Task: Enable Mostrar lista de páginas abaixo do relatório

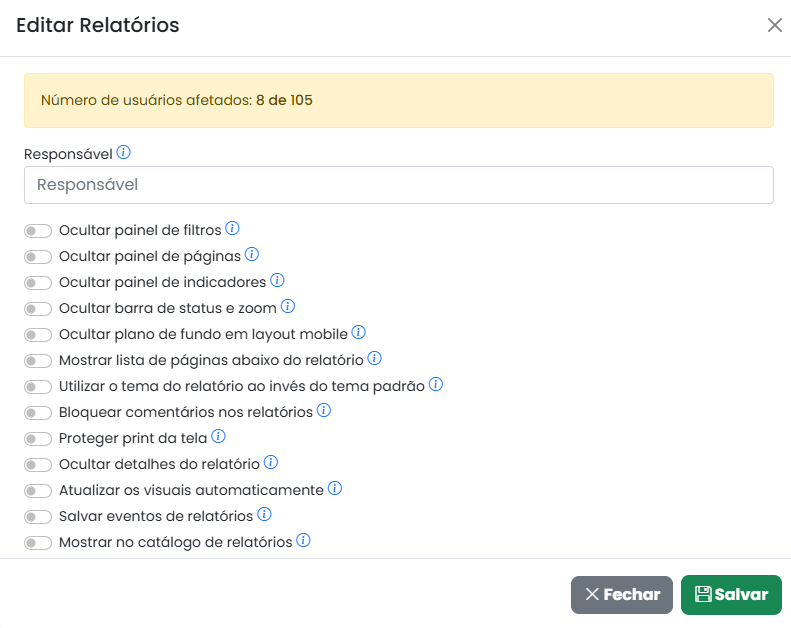Action: tap(38, 361)
